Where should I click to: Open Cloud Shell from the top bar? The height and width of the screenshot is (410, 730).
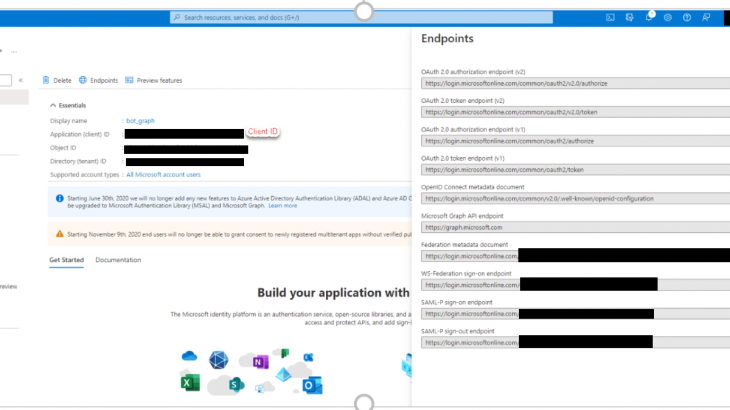click(610, 17)
